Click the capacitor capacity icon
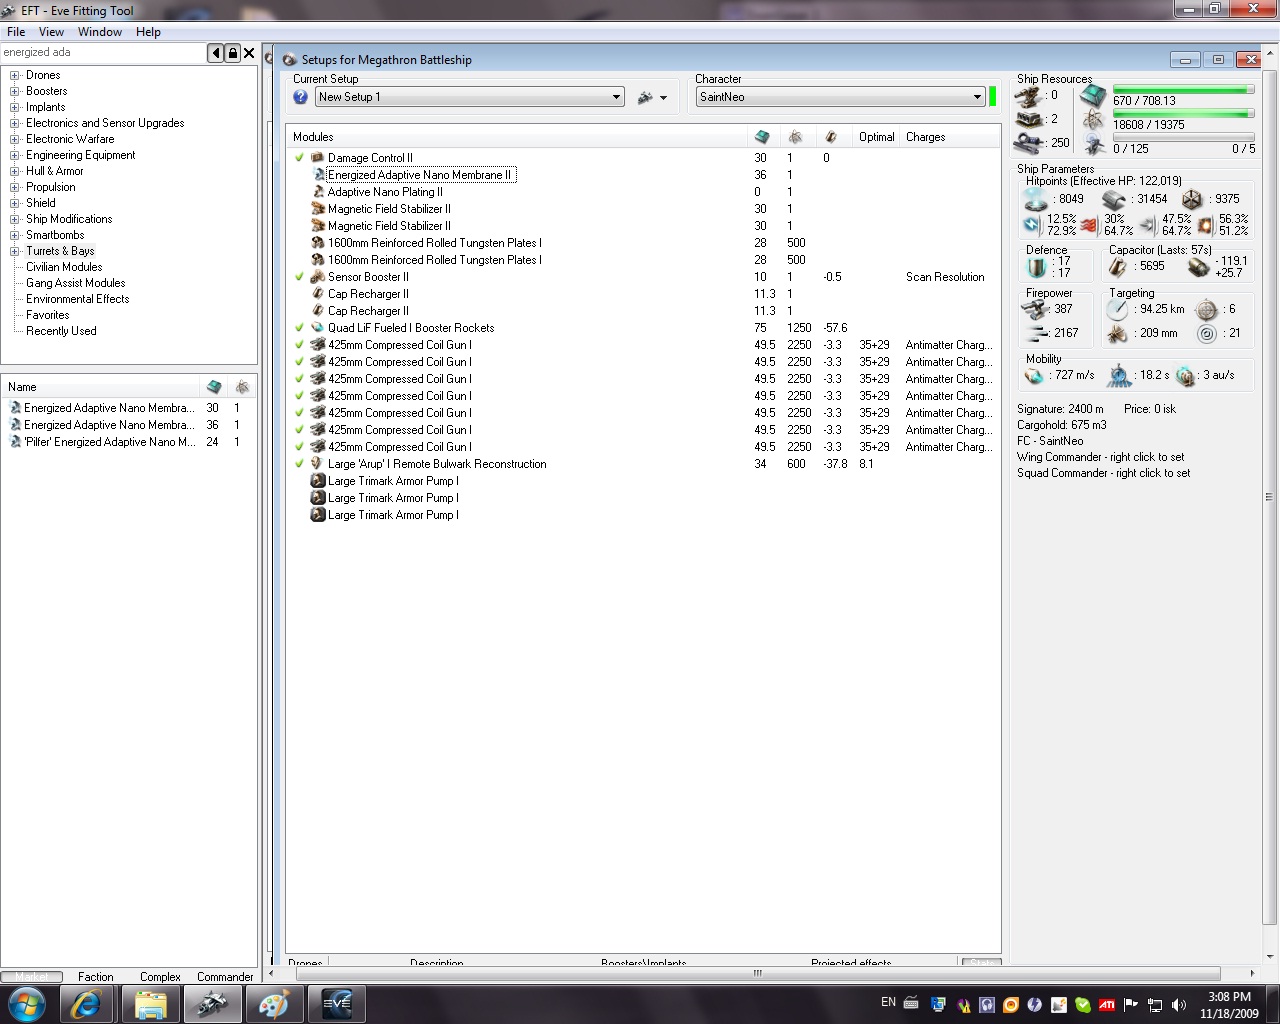Viewport: 1280px width, 1024px height. [1119, 266]
